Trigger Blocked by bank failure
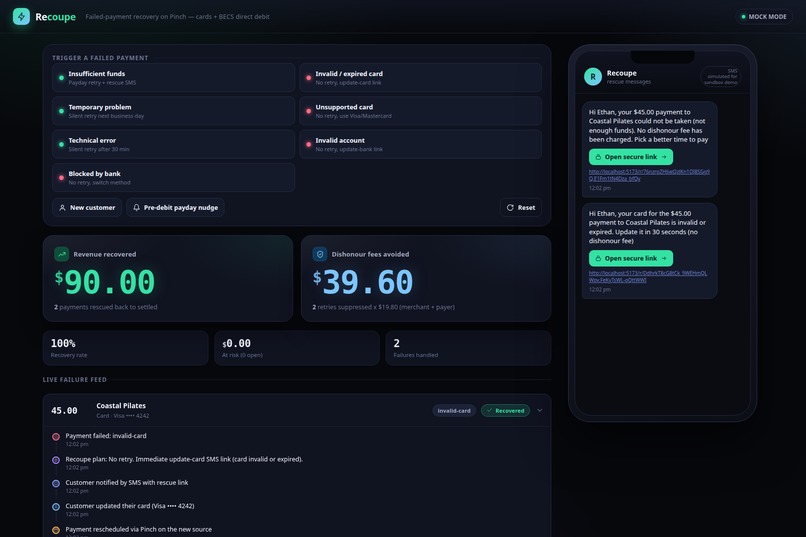The height and width of the screenshot is (537, 806). point(173,178)
